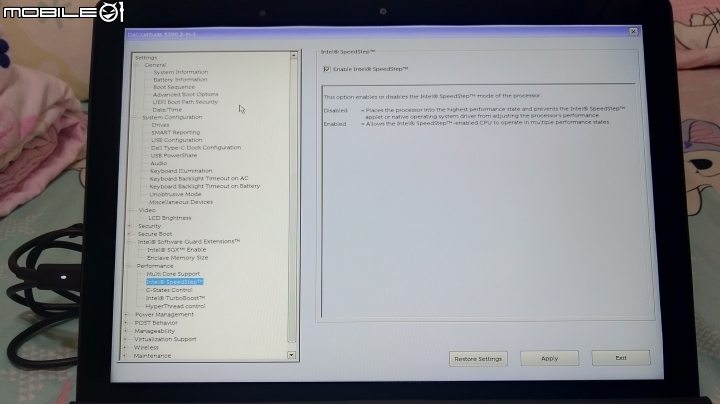Expand the Maintenance tree node

(125, 356)
